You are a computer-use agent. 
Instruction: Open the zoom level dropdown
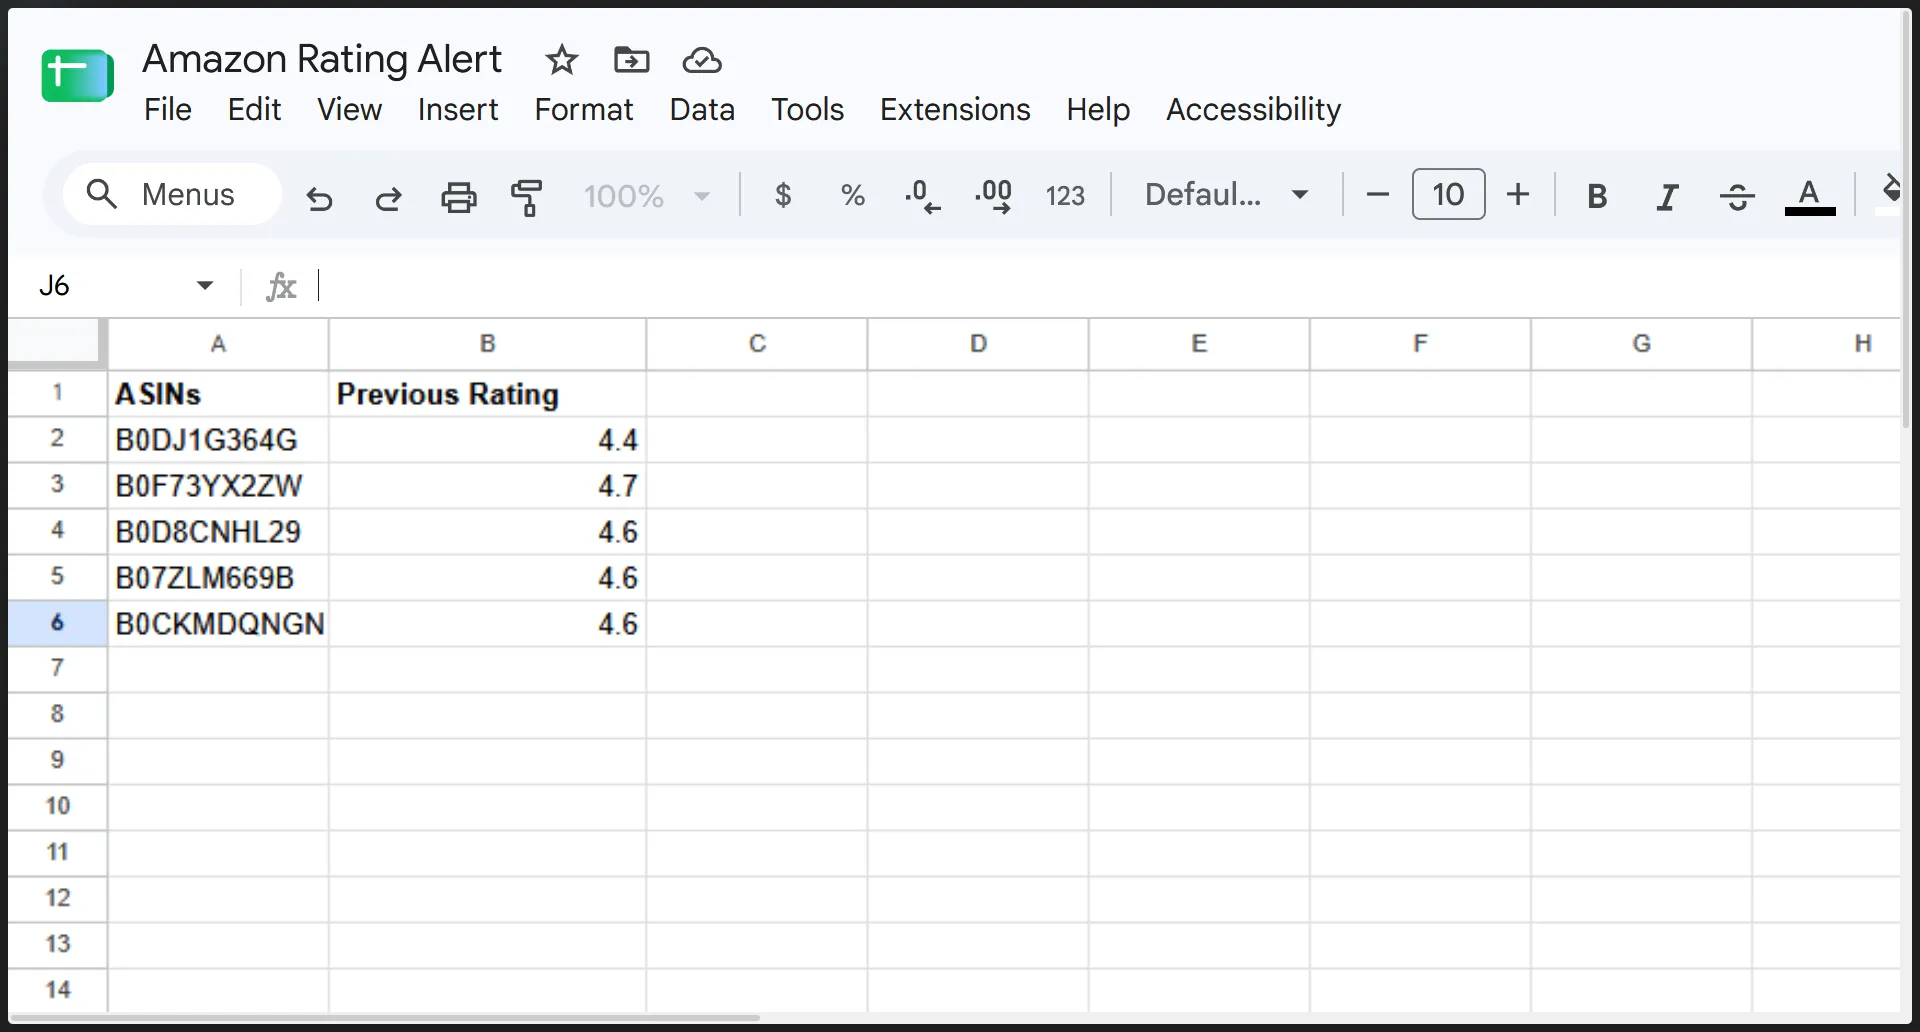coord(647,196)
